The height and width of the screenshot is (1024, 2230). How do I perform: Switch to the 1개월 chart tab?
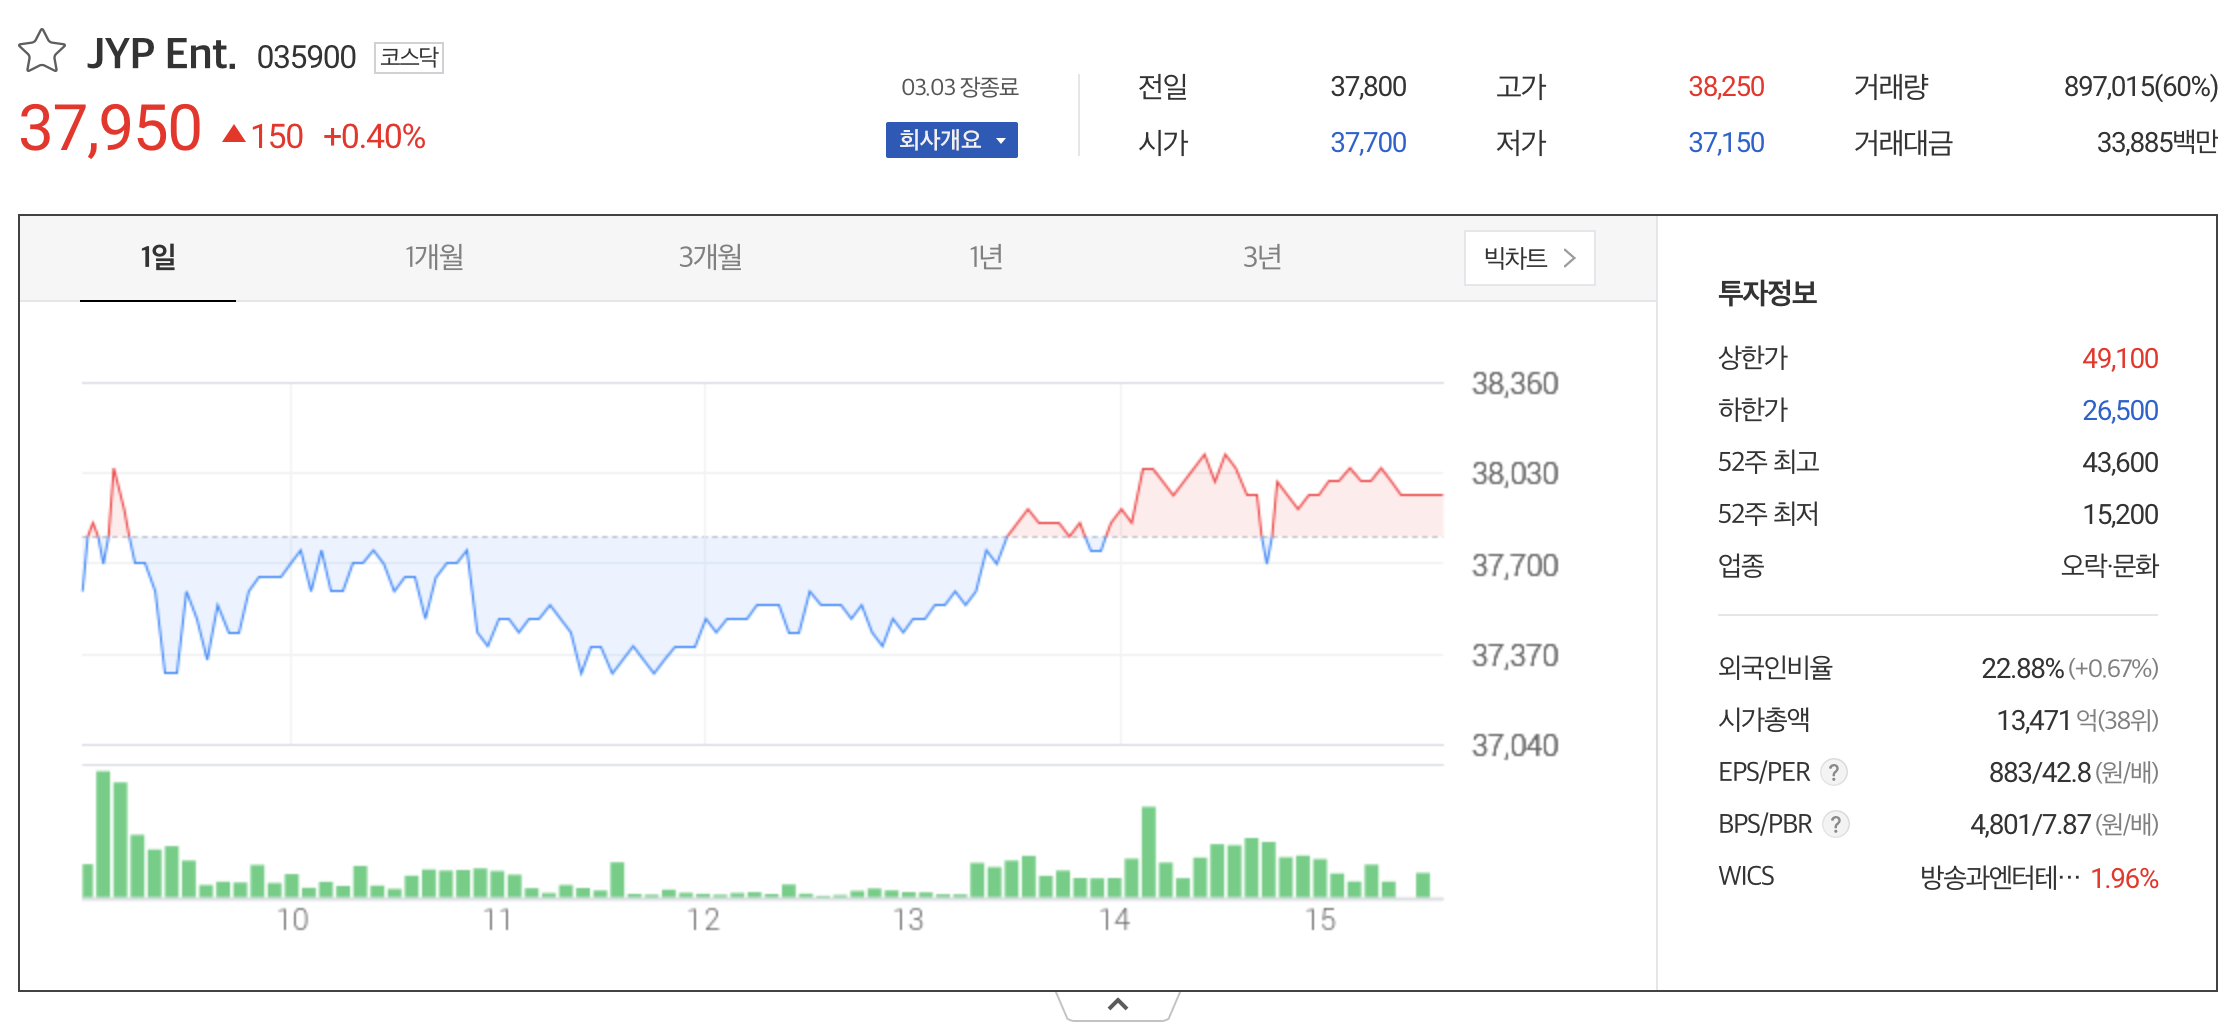(434, 258)
